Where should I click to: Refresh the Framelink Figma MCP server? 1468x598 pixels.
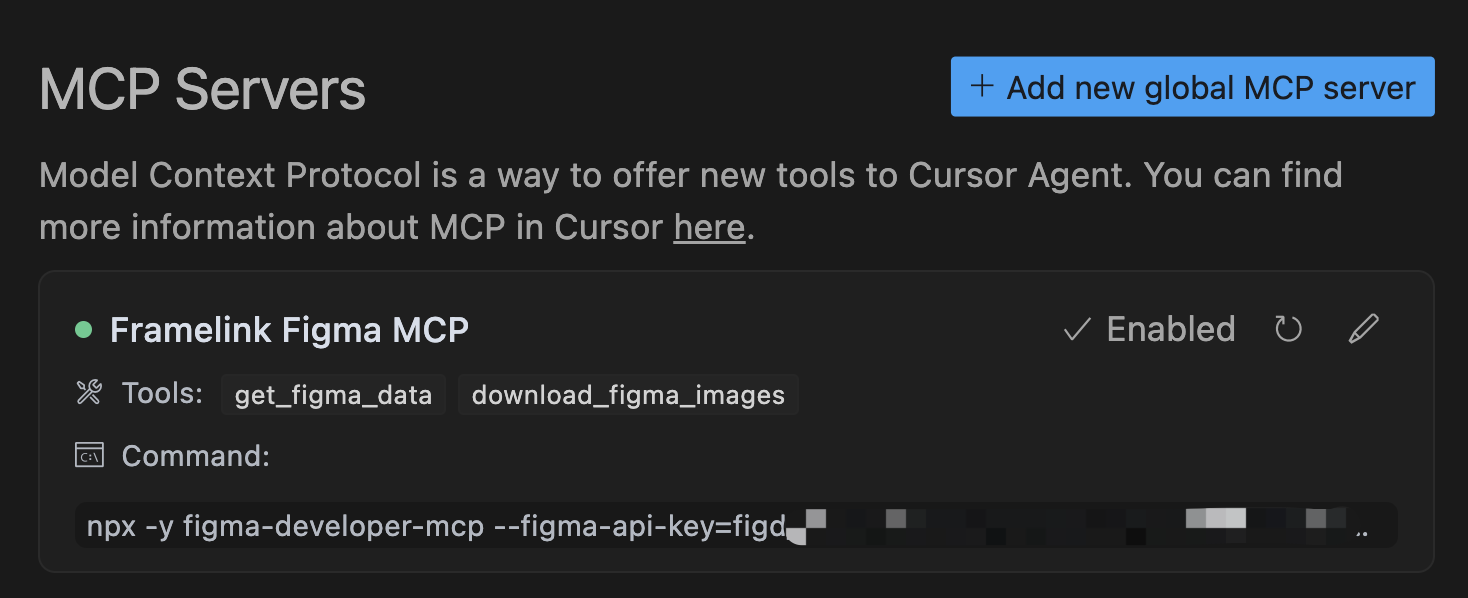click(x=1288, y=329)
